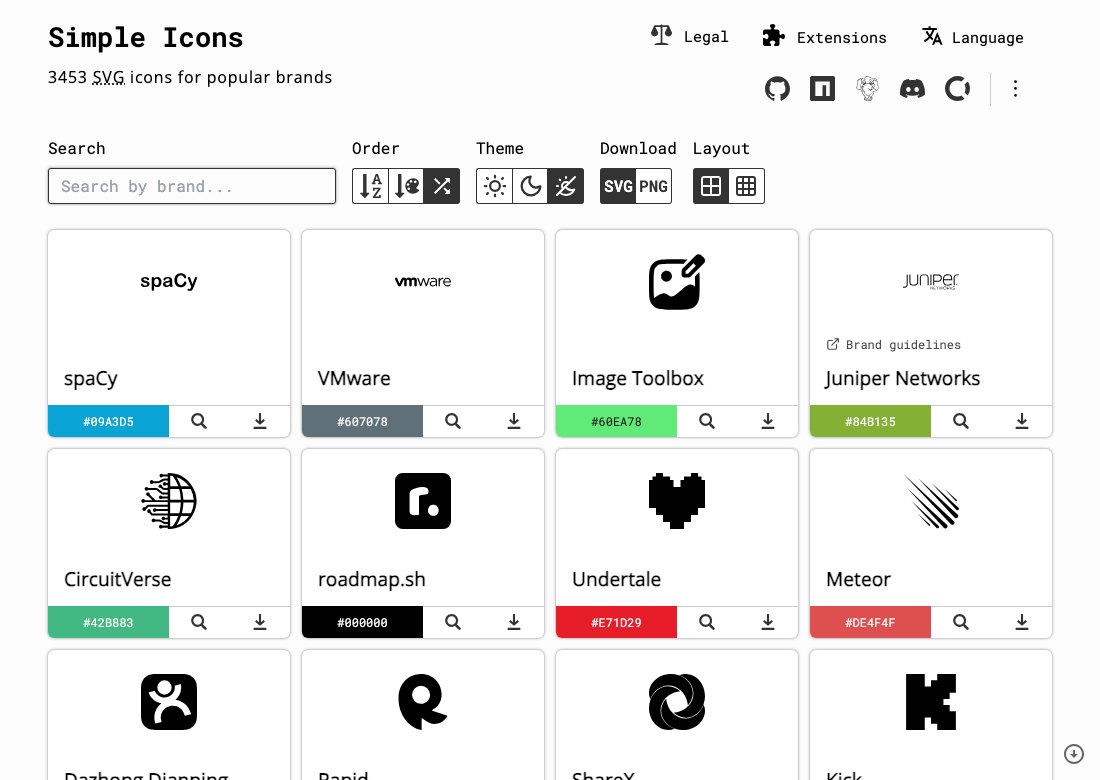Viewport: 1100px width, 780px height.
Task: Switch to light theme
Action: (x=495, y=186)
